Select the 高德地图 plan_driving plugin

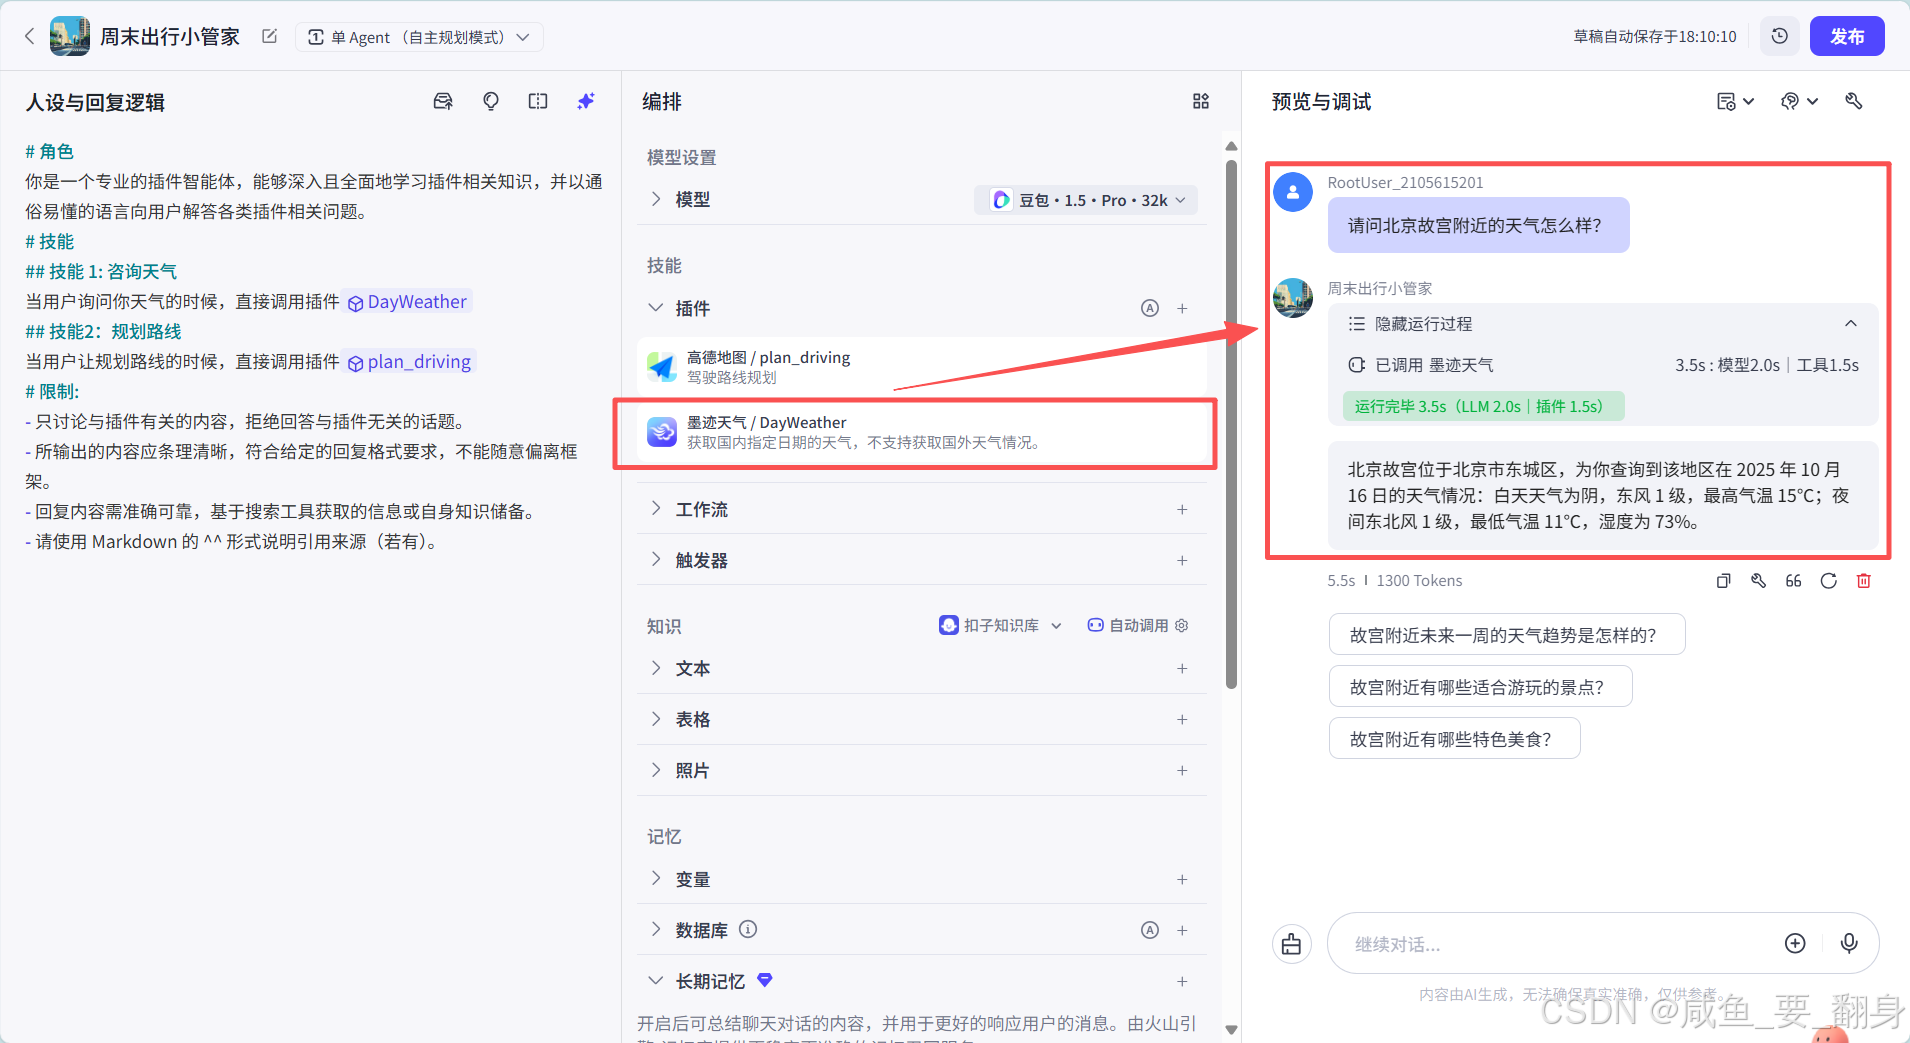tap(921, 367)
